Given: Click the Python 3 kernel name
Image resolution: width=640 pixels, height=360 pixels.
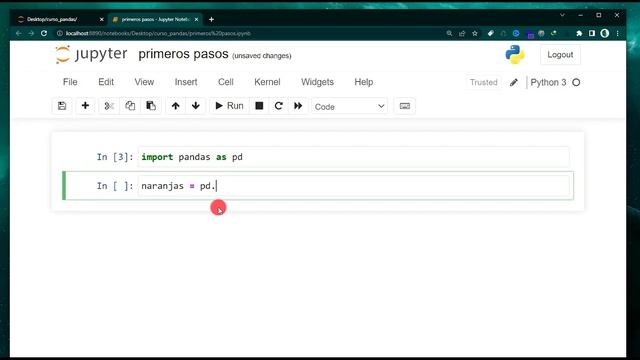Looking at the screenshot, I should tap(548, 82).
